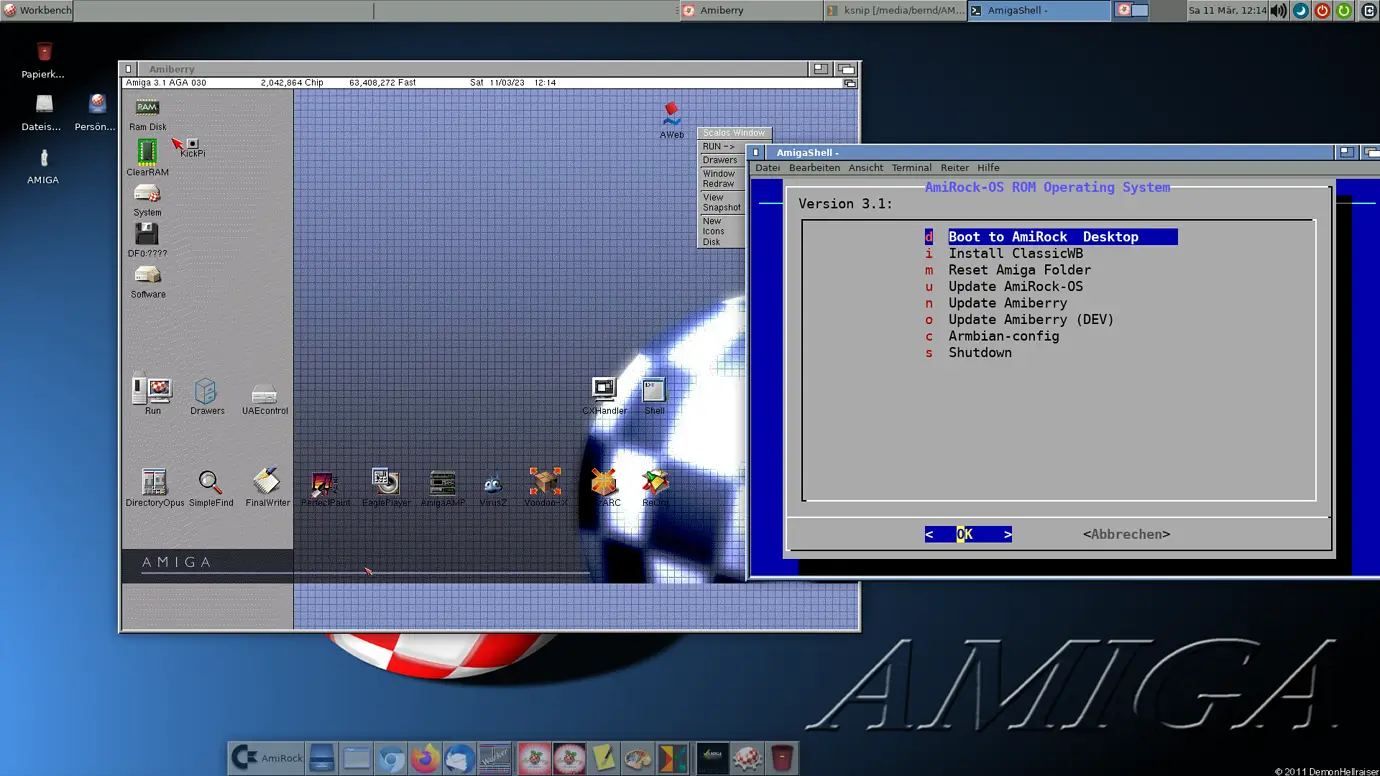Select the Shutdown option in the list
This screenshot has width=1380, height=776.
pyautogui.click(x=980, y=352)
